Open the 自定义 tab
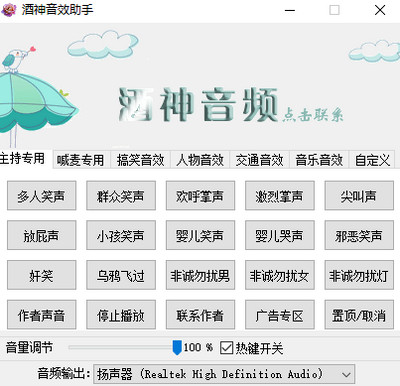400x386 pixels. (372, 160)
